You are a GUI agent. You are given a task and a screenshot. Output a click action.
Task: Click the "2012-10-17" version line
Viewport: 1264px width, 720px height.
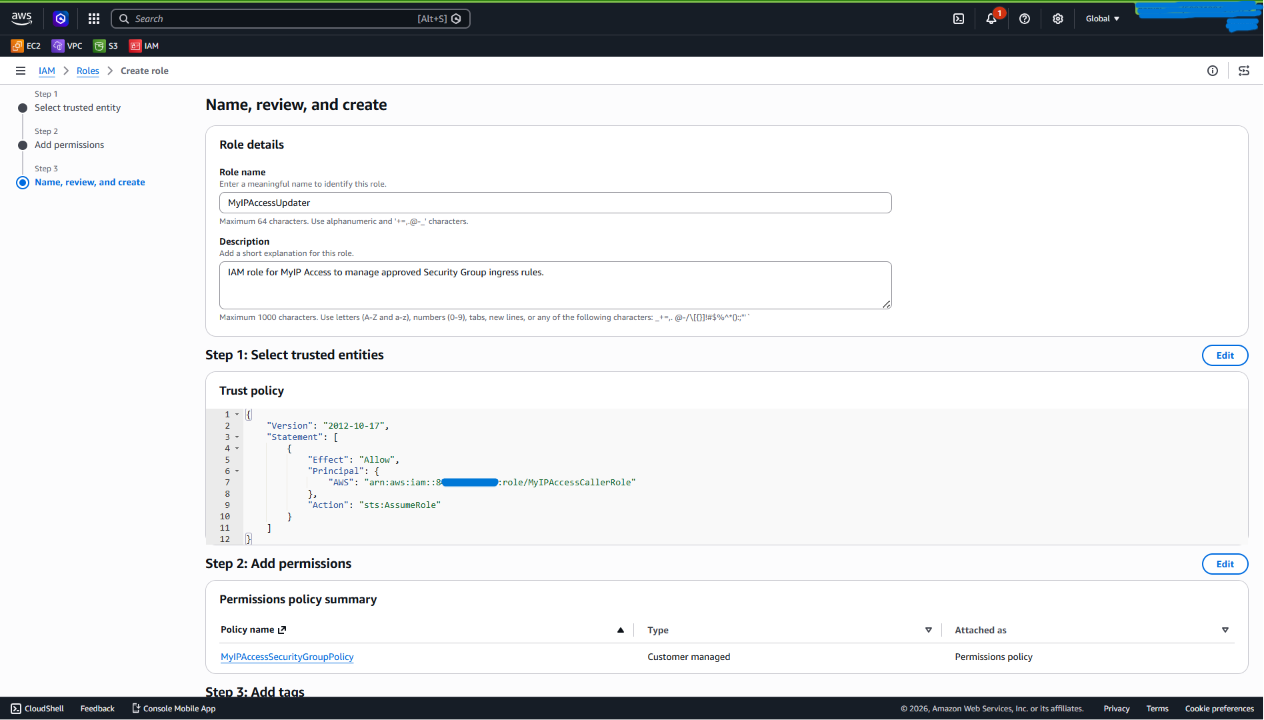[x=327, y=426]
